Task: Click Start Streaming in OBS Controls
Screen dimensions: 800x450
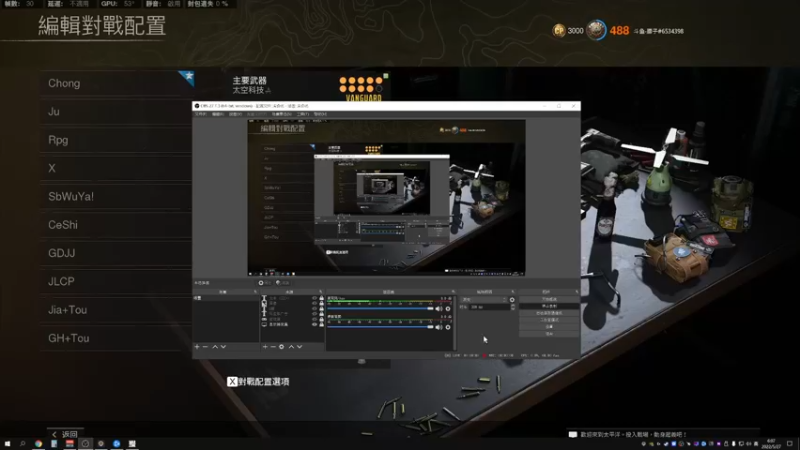Action: point(549,299)
